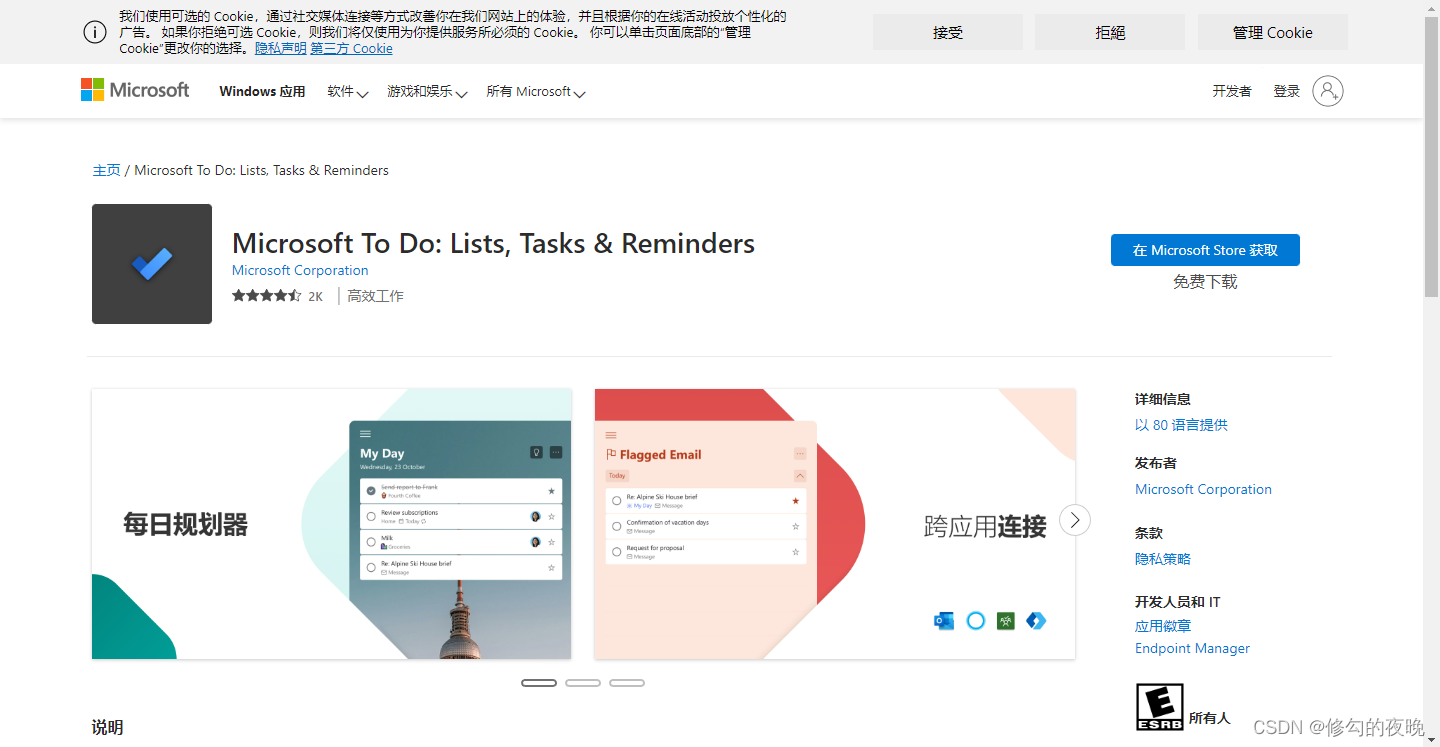Click the 详细信息 heading
This screenshot has height=747, width=1440.
tap(1163, 399)
